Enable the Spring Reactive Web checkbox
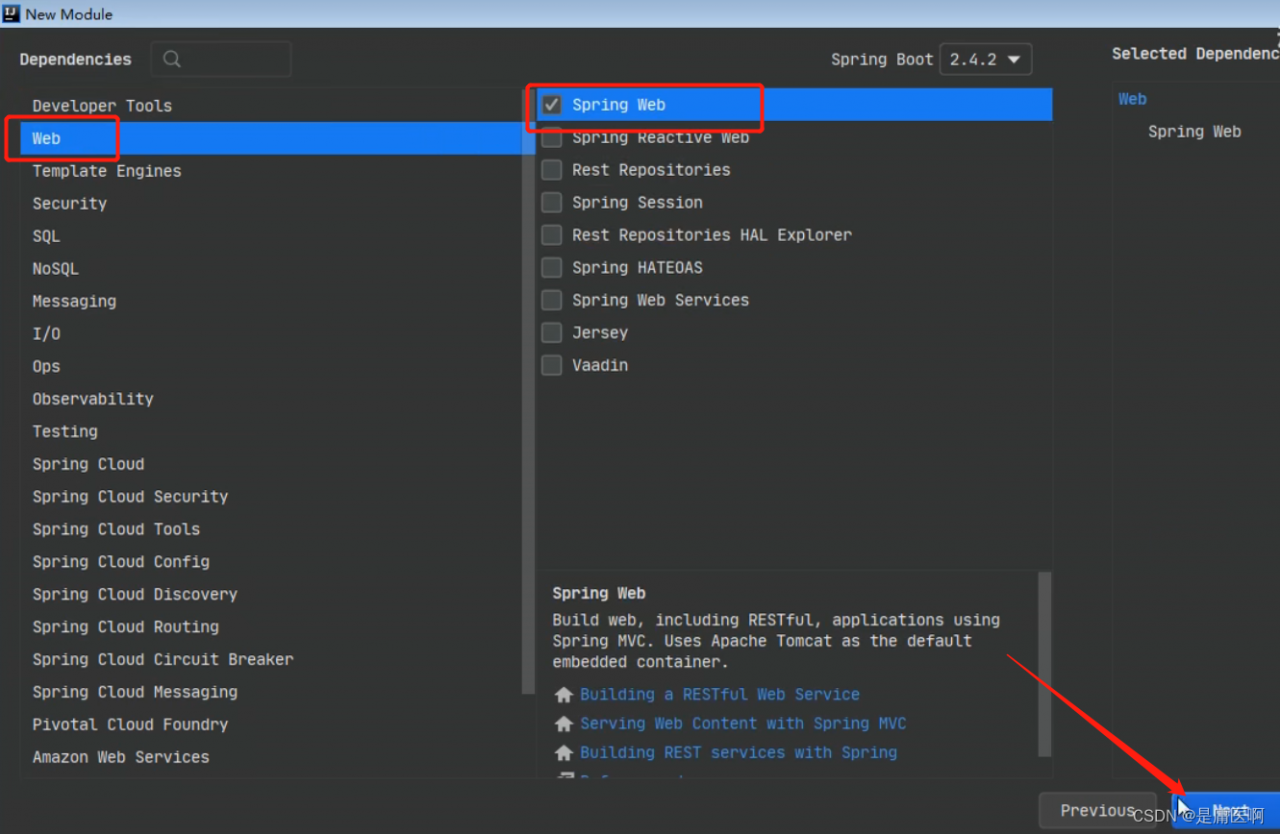This screenshot has height=834, width=1280. point(552,137)
